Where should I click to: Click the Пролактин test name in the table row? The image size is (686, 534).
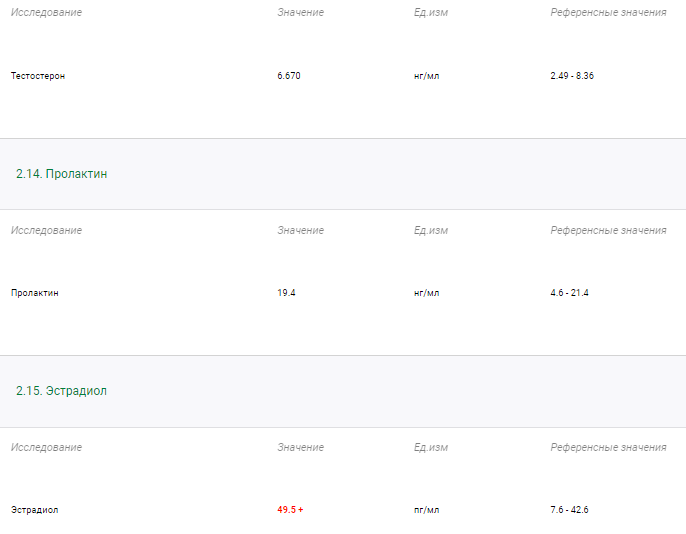35,293
